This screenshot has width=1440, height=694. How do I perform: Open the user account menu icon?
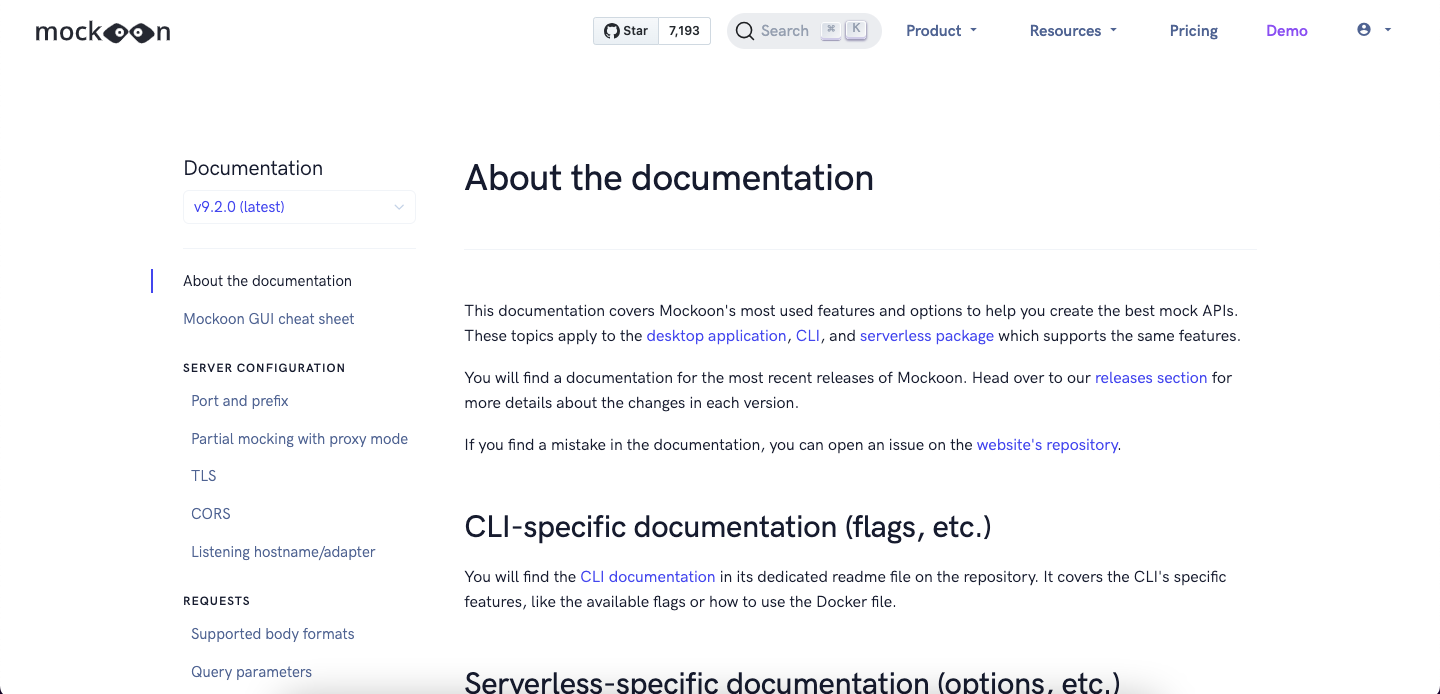tap(1364, 30)
